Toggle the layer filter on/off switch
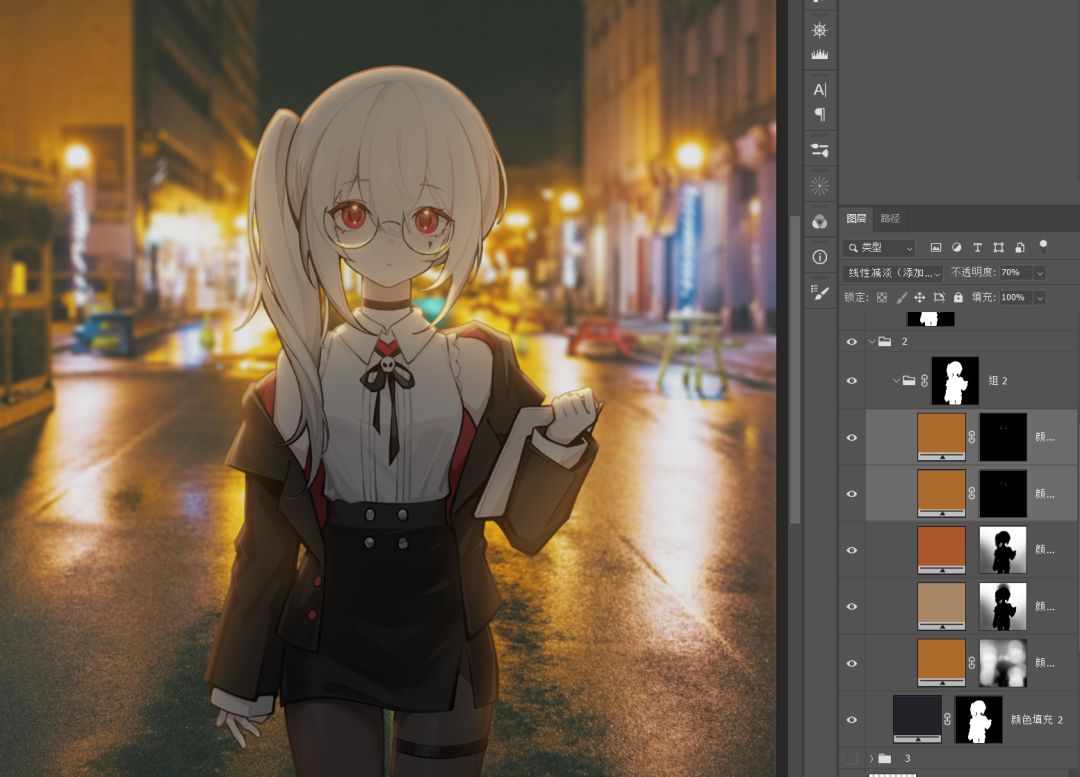The width and height of the screenshot is (1080, 777). (1043, 246)
